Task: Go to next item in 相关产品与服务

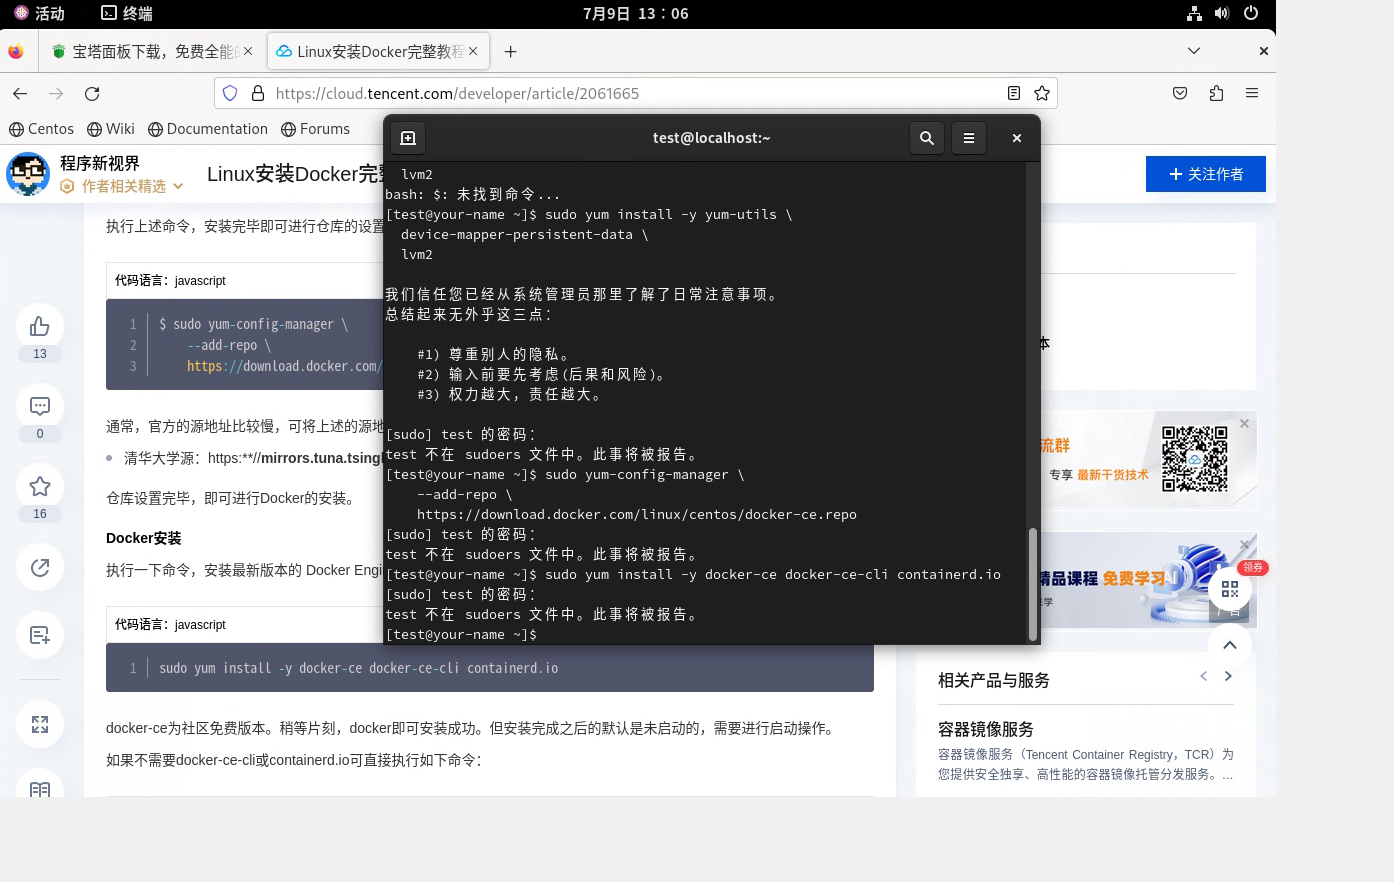Action: pyautogui.click(x=1228, y=677)
